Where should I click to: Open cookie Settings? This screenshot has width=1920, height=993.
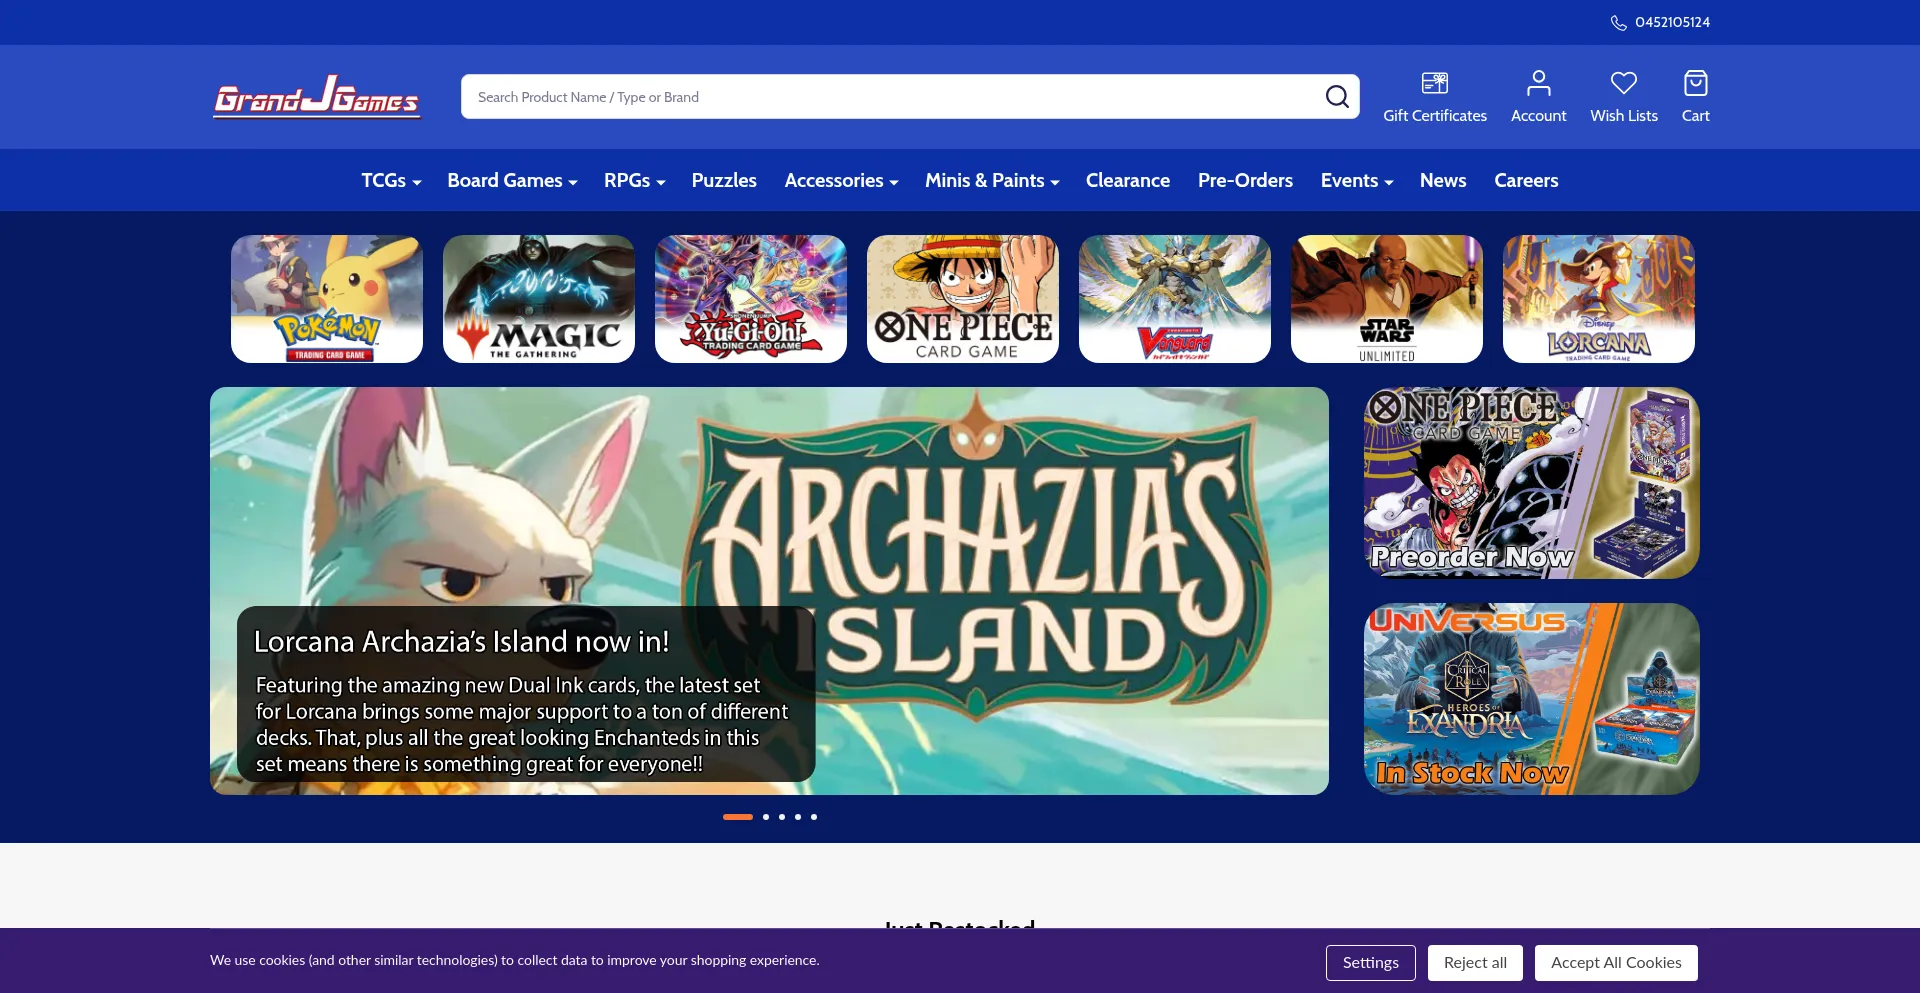point(1370,963)
